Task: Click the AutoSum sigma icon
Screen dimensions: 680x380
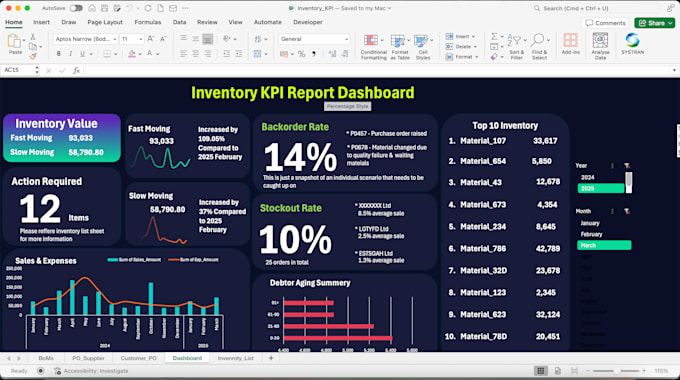Action: 494,36
